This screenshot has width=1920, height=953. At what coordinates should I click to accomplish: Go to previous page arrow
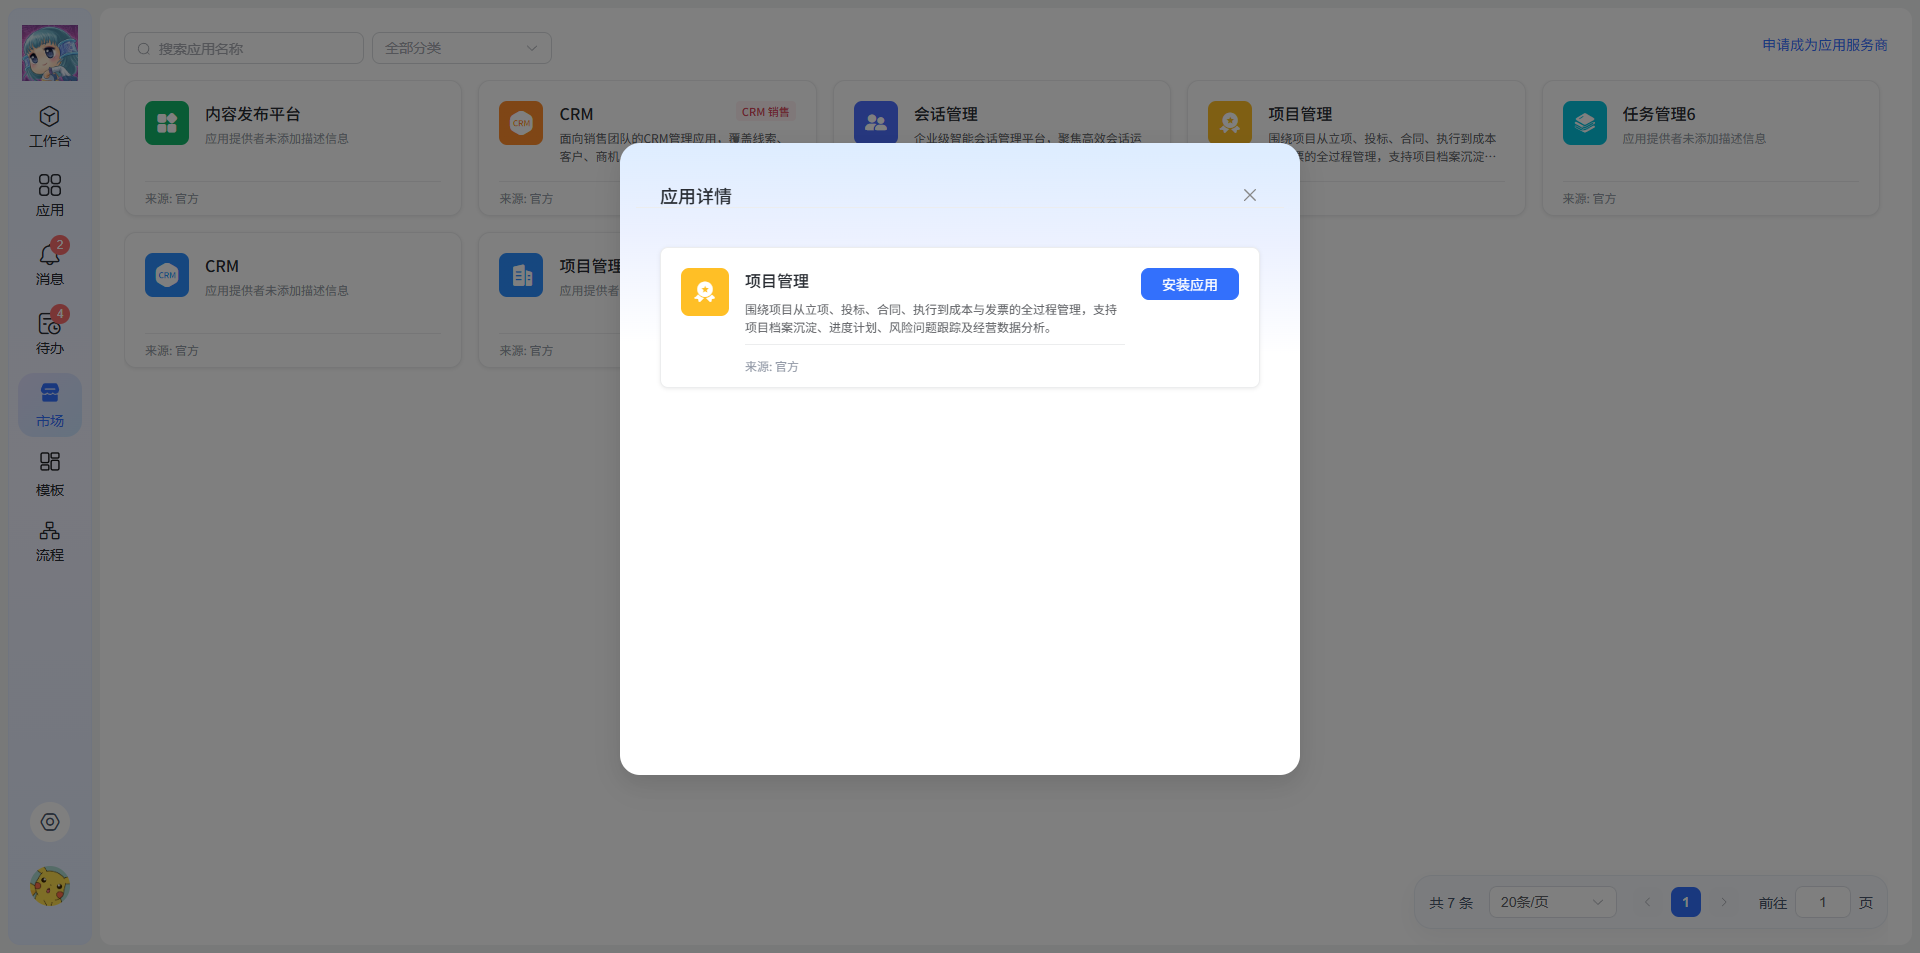pyautogui.click(x=1647, y=902)
